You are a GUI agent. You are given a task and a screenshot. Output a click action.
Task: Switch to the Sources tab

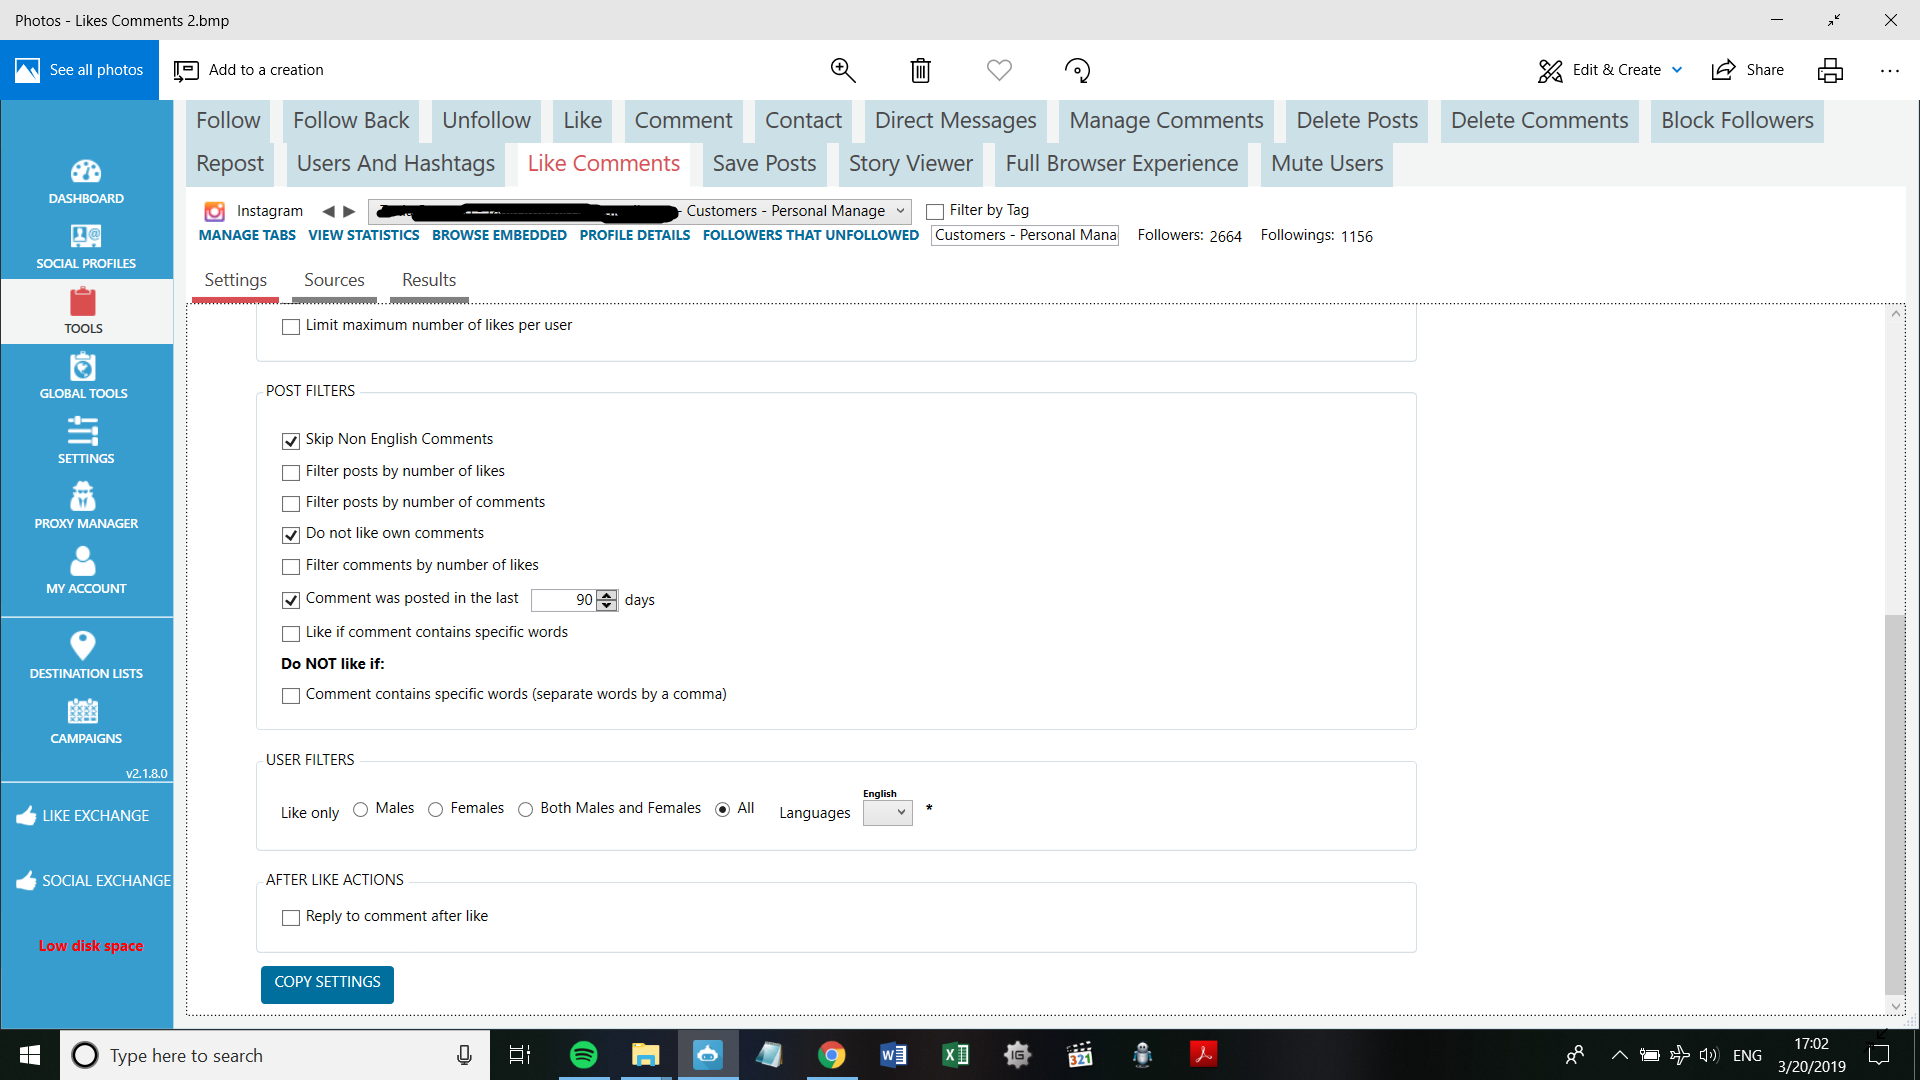tap(334, 281)
